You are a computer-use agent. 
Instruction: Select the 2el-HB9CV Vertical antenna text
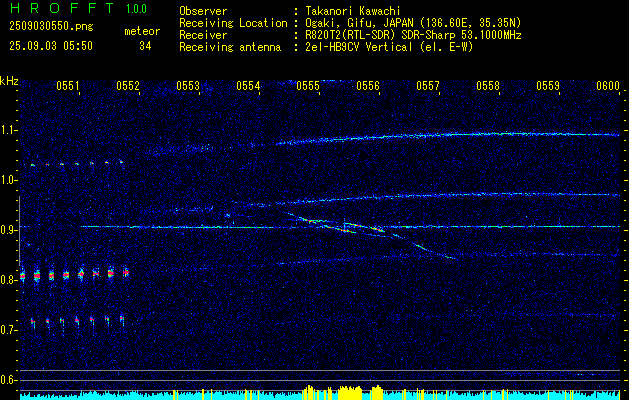point(389,47)
